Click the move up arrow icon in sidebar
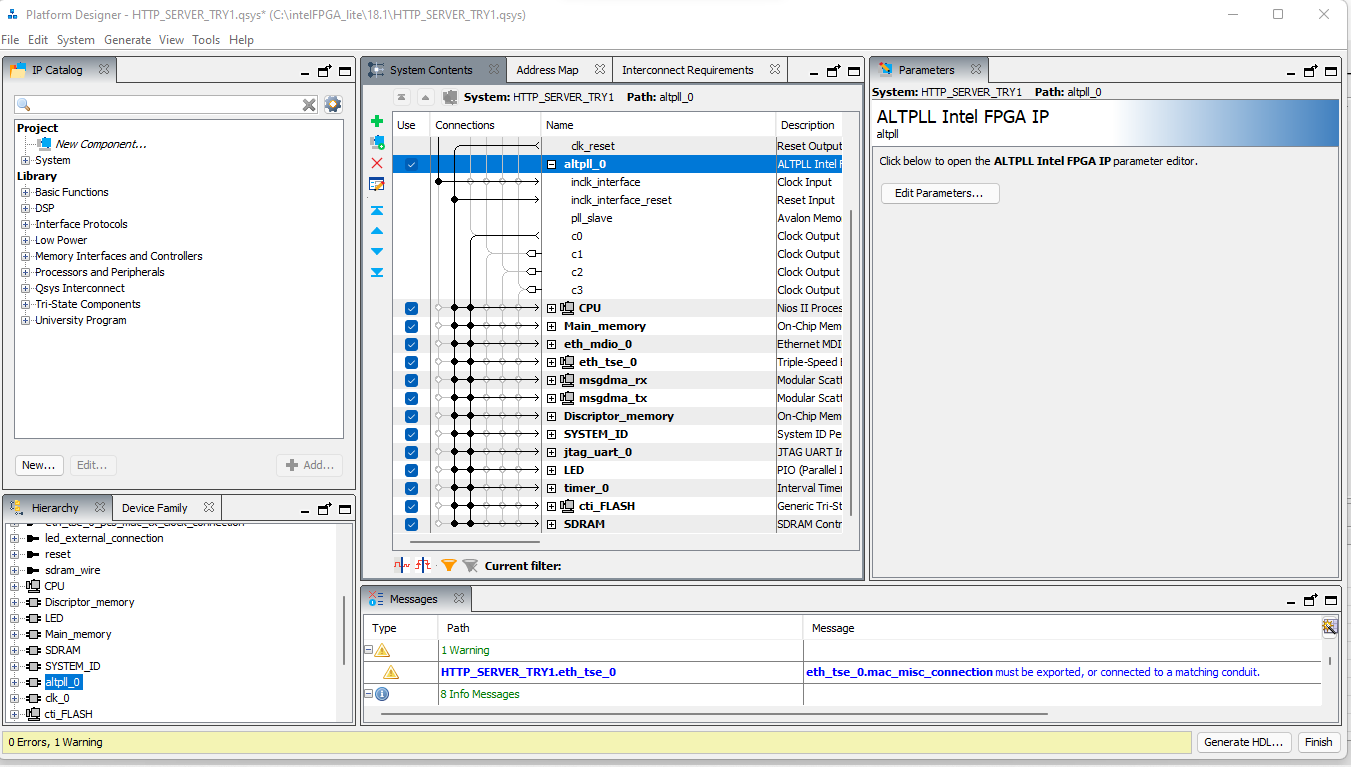This screenshot has width=1351, height=767. [x=377, y=231]
